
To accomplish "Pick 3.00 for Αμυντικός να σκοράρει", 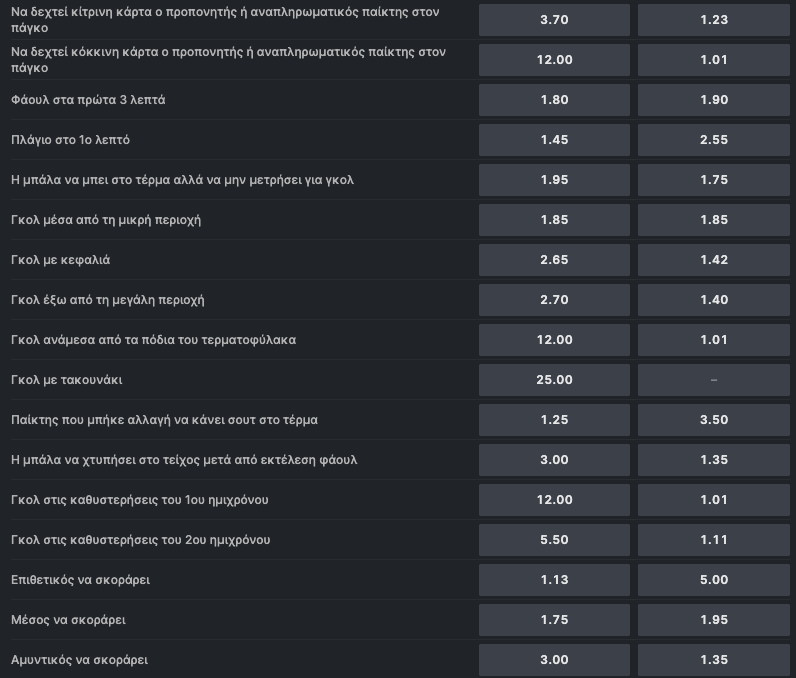I will [554, 660].
